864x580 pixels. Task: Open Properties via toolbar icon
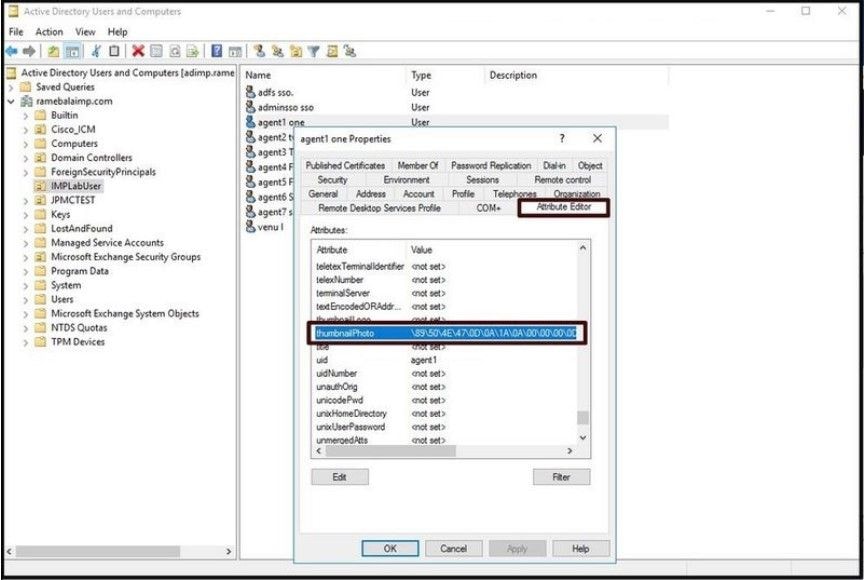tap(156, 51)
